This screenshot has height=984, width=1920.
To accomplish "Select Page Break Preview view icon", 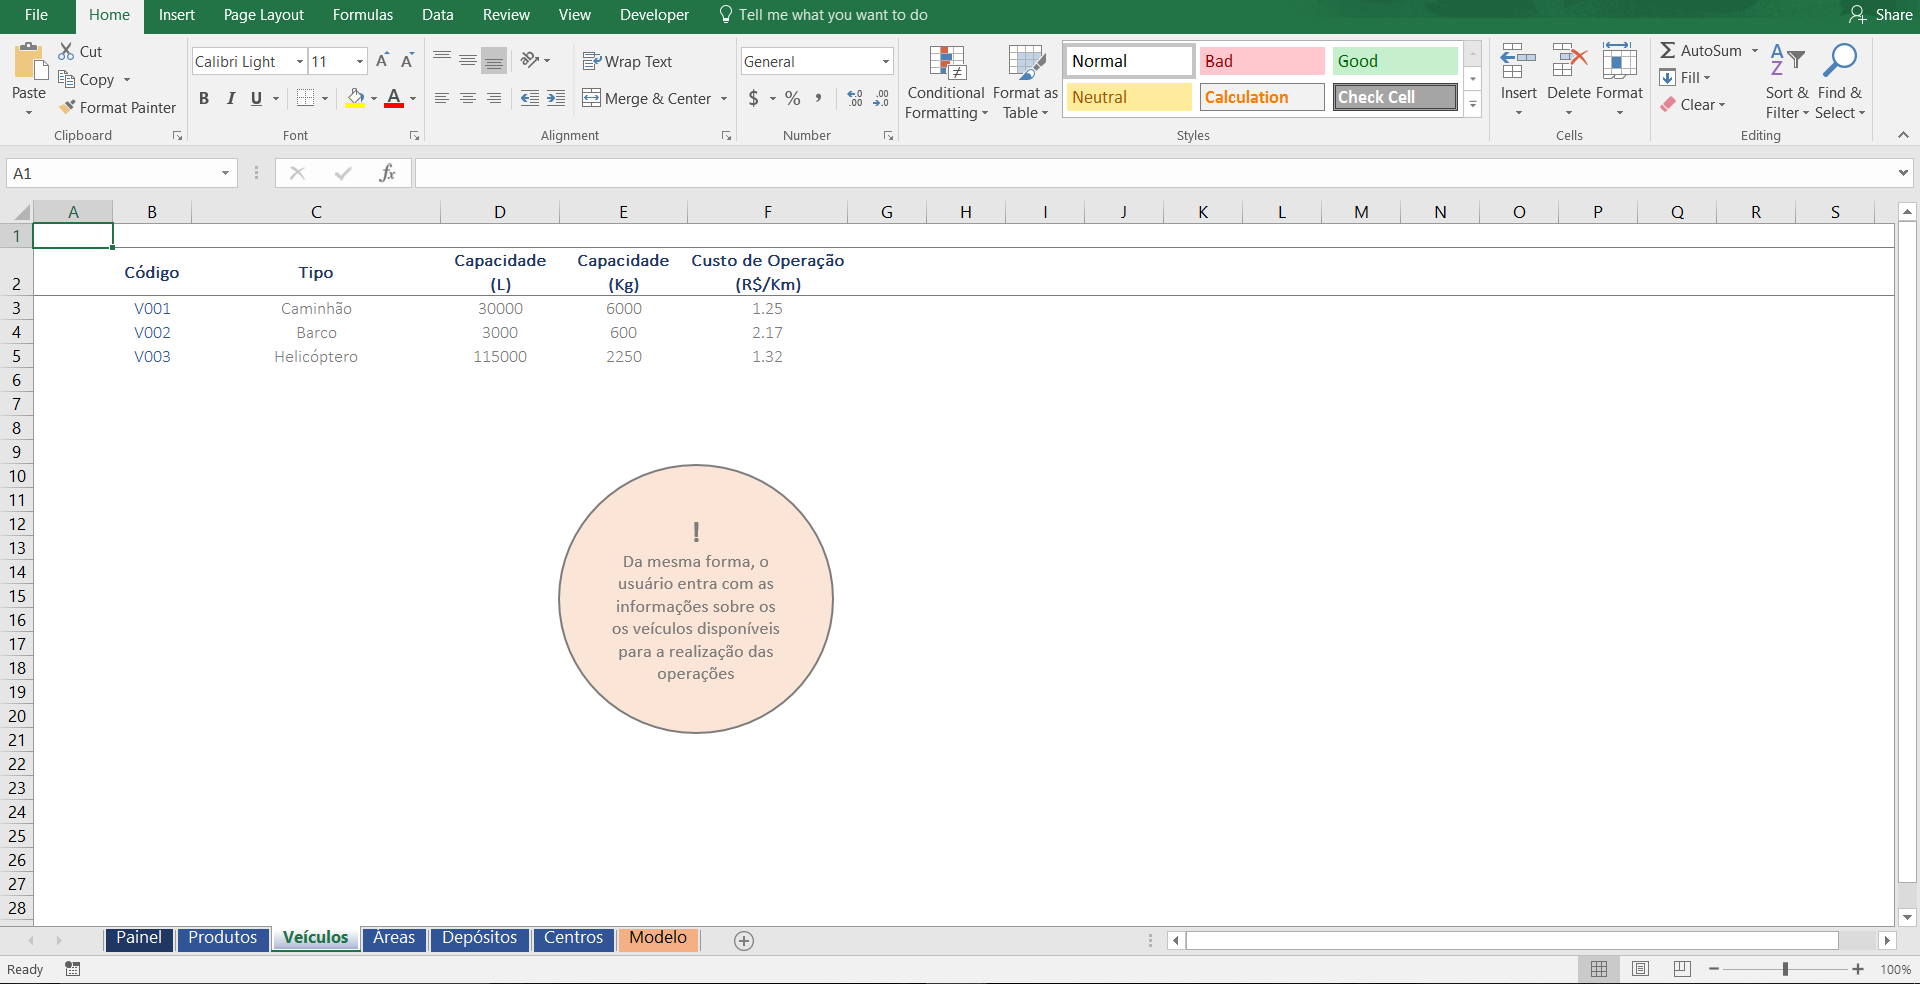I will pos(1682,969).
